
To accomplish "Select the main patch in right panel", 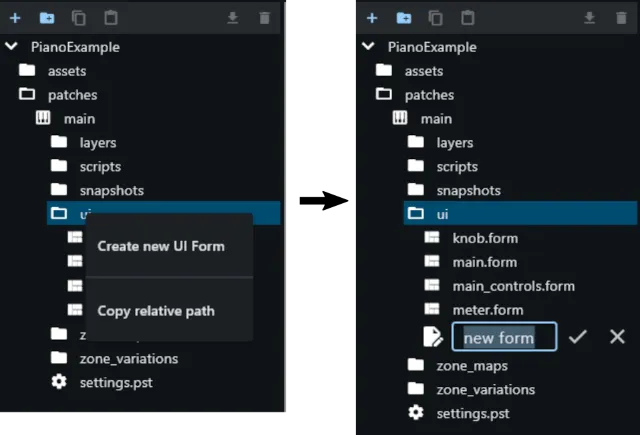I will (x=422, y=119).
